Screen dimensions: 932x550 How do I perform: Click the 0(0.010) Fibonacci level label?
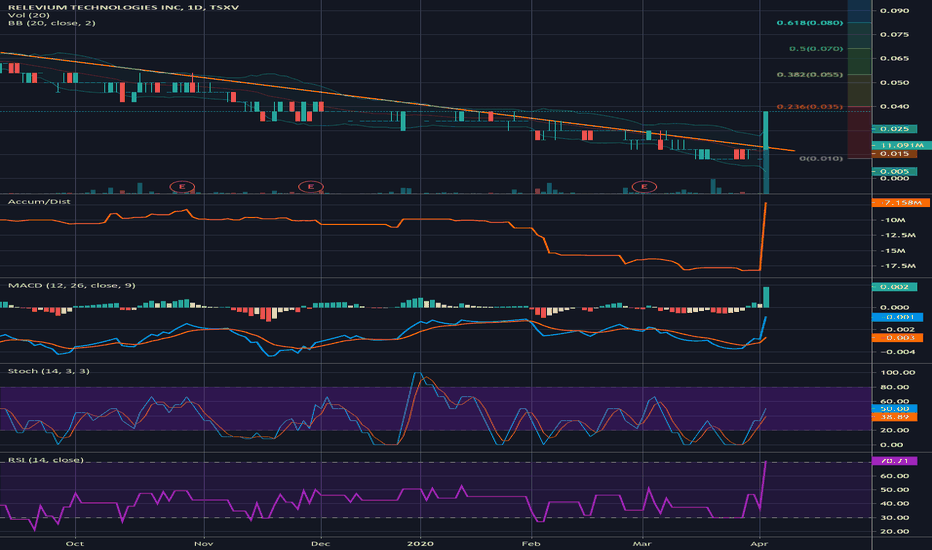coord(821,159)
